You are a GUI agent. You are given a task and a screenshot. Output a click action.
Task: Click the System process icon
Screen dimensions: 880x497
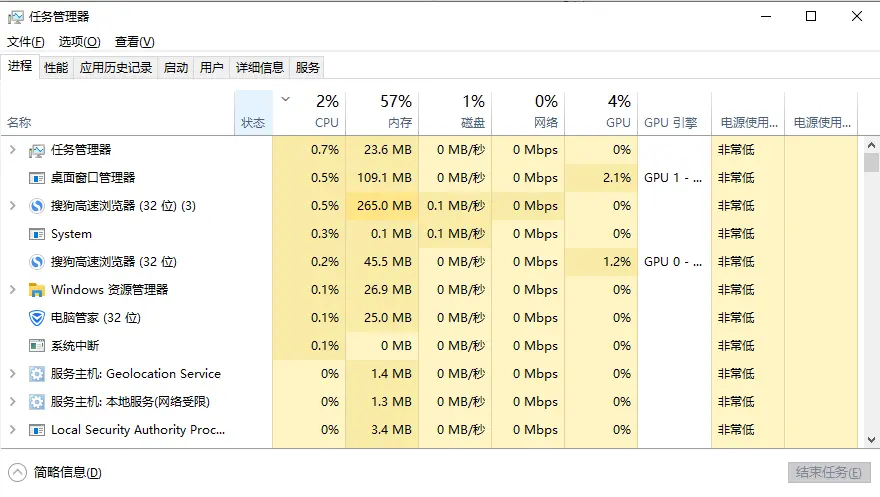pyautogui.click(x=37, y=234)
